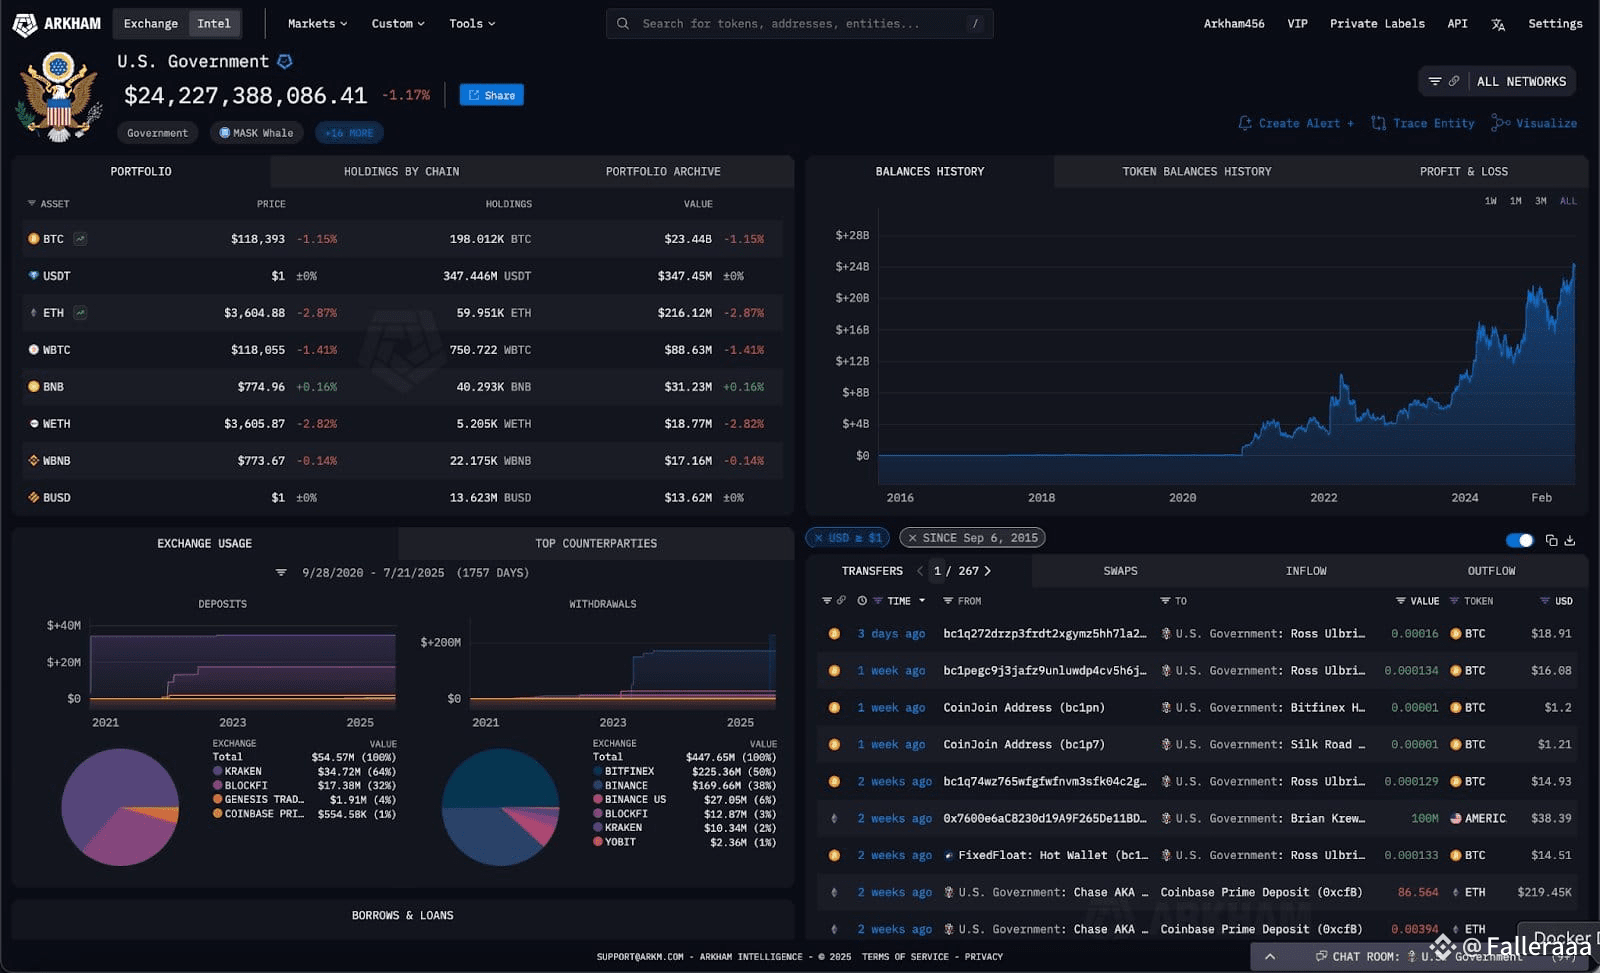Image resolution: width=1600 pixels, height=973 pixels.
Task: Sort transfers by TIME column arrow
Action: (x=922, y=601)
